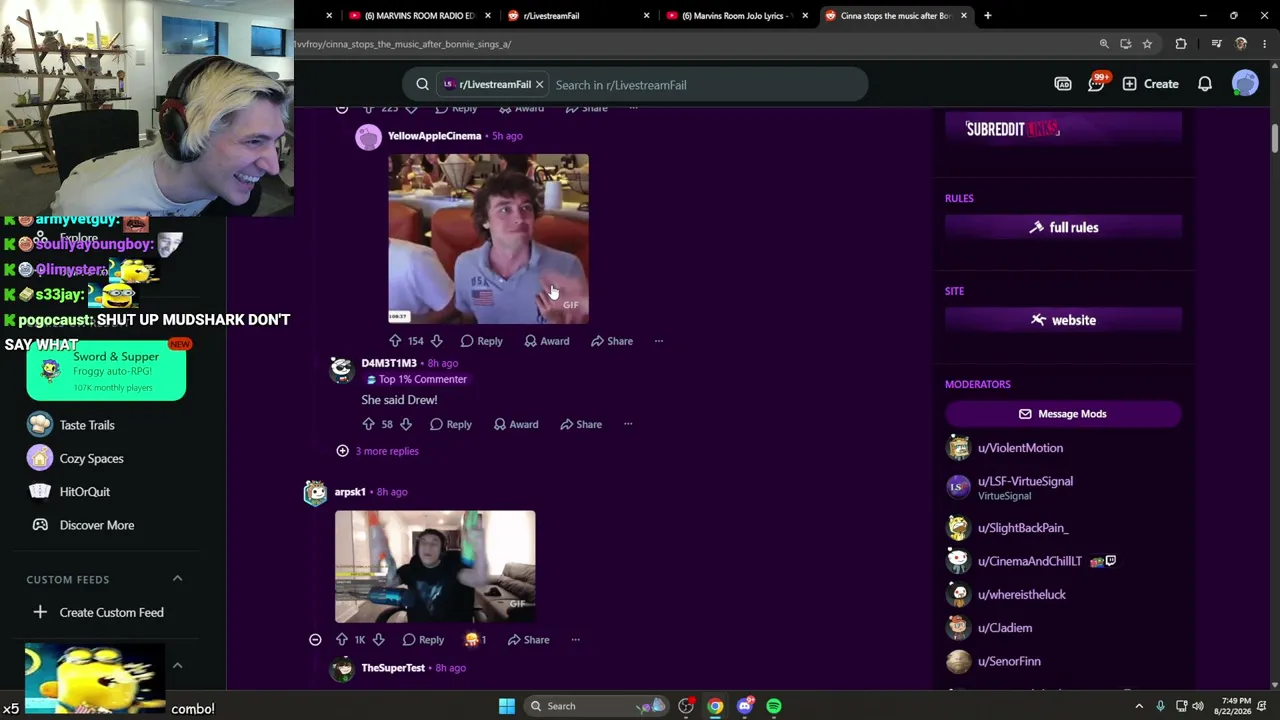Downvote arpsk1's comment with 1K points
The image size is (1280, 720).
click(x=378, y=640)
